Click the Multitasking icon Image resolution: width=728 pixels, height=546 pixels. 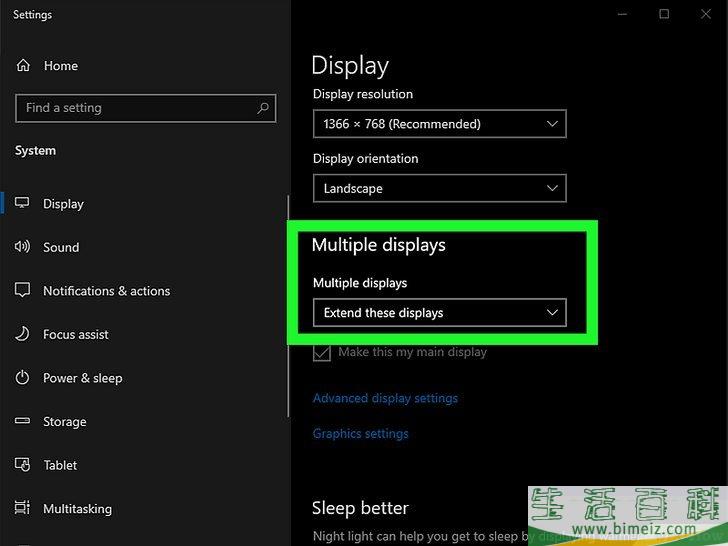(x=22, y=507)
